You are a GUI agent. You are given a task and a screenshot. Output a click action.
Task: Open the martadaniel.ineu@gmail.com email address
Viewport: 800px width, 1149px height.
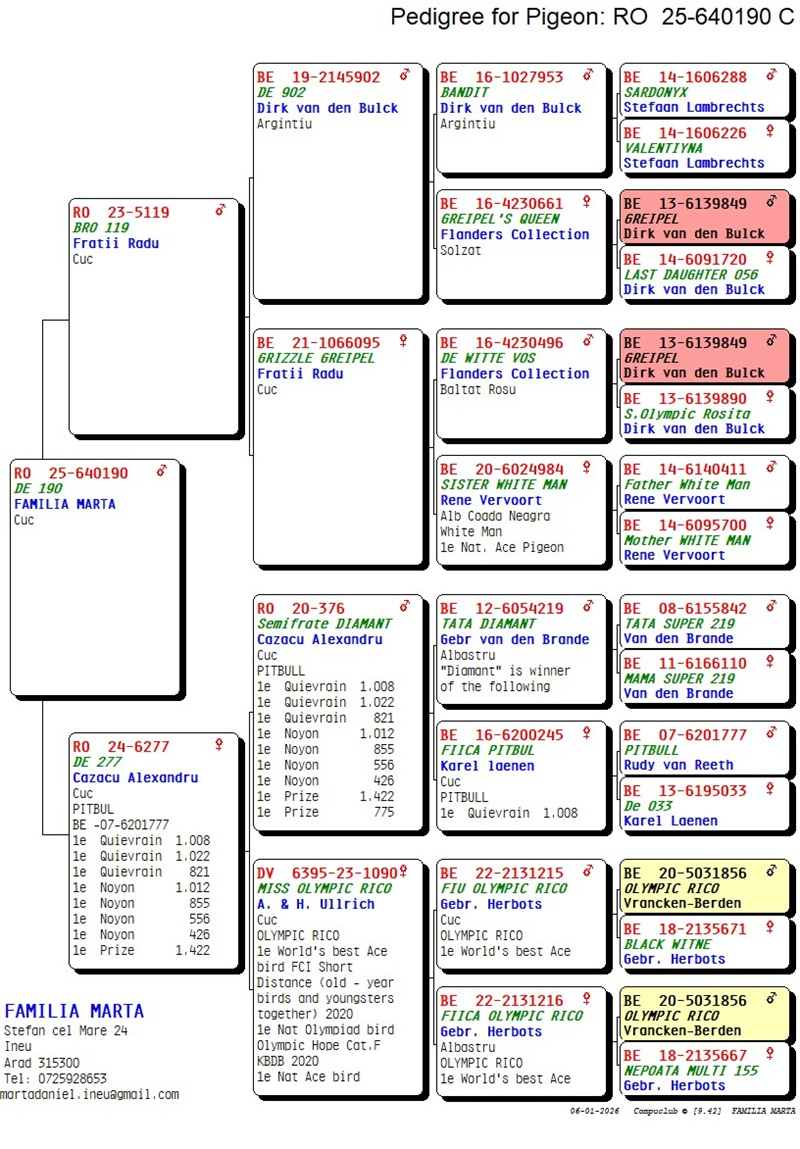[90, 1094]
